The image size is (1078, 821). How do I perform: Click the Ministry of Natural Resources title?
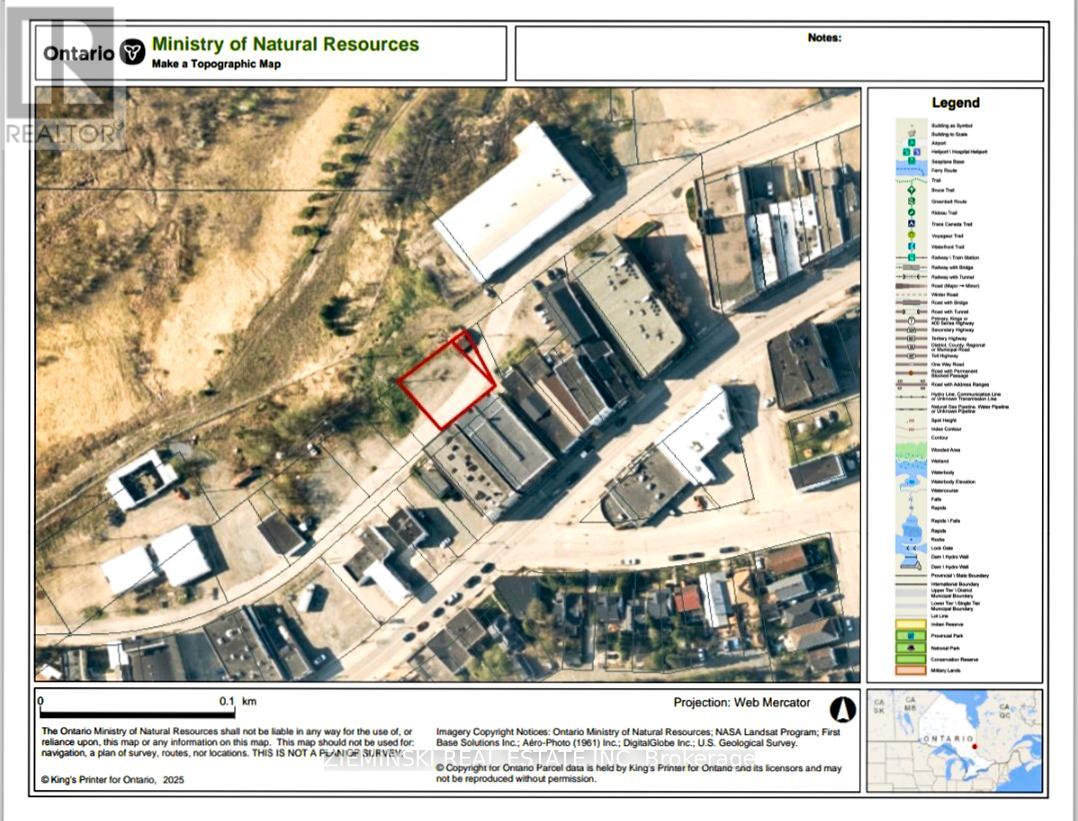285,45
